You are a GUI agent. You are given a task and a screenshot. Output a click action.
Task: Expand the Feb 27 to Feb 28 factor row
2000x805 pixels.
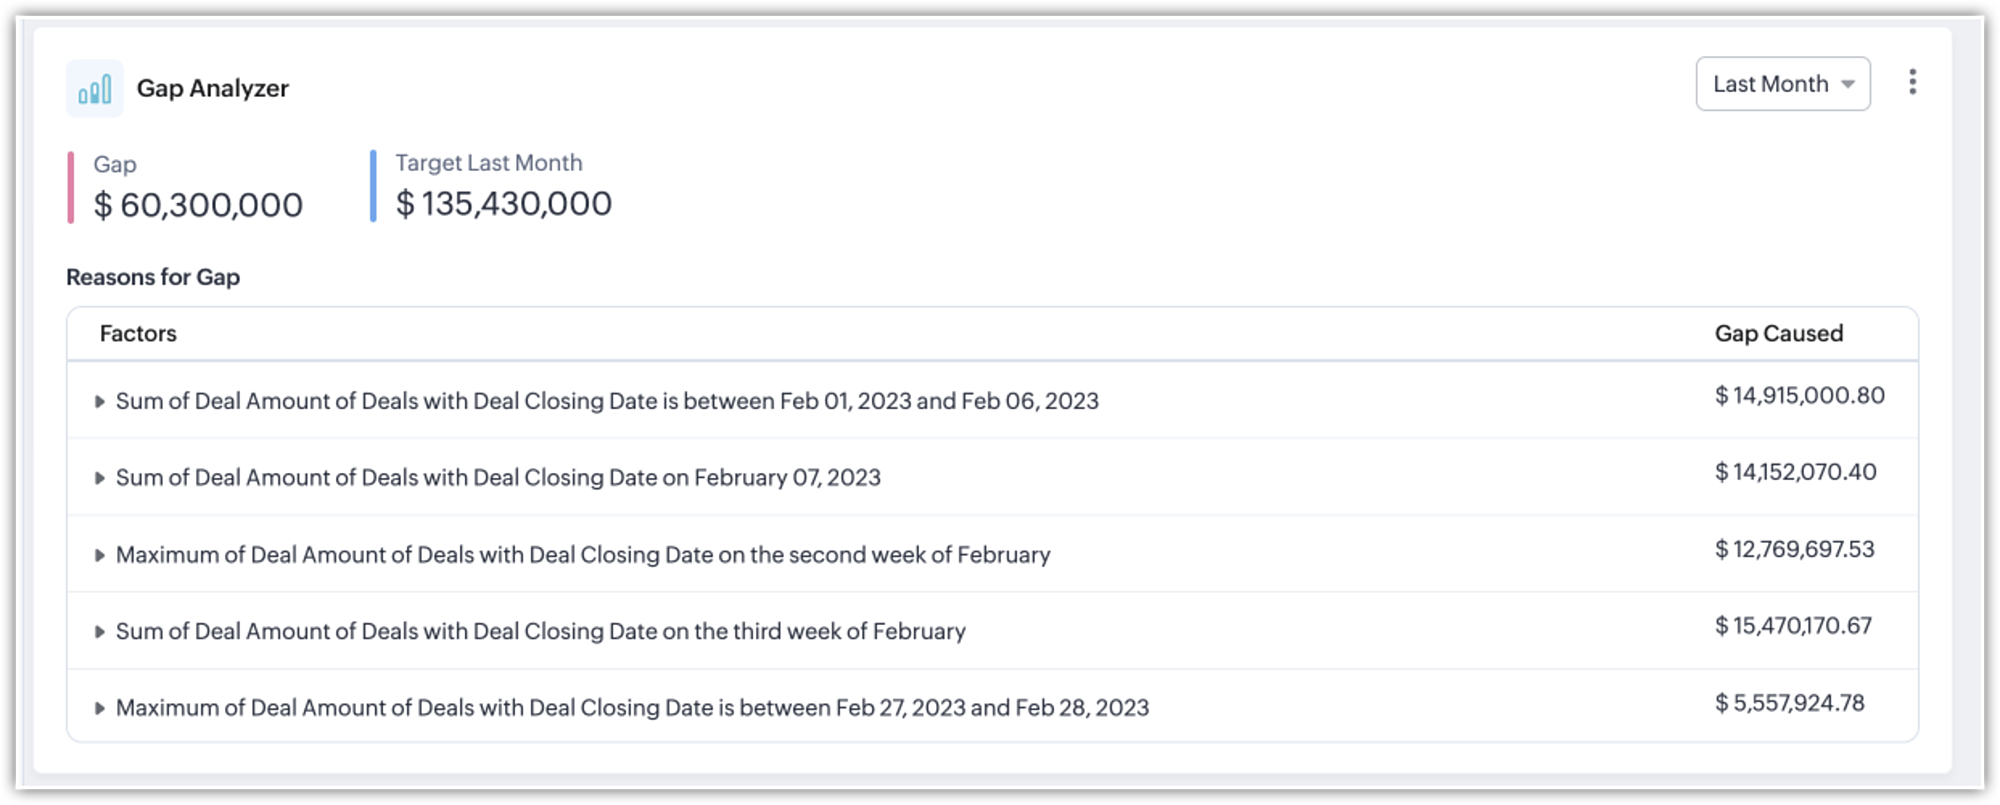tap(99, 708)
